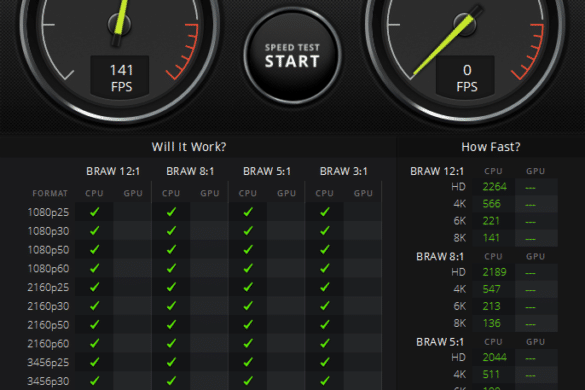Click the BRAW 8:1 4K CPU value 547
Image resolution: width=585 pixels, height=390 pixels.
point(491,289)
